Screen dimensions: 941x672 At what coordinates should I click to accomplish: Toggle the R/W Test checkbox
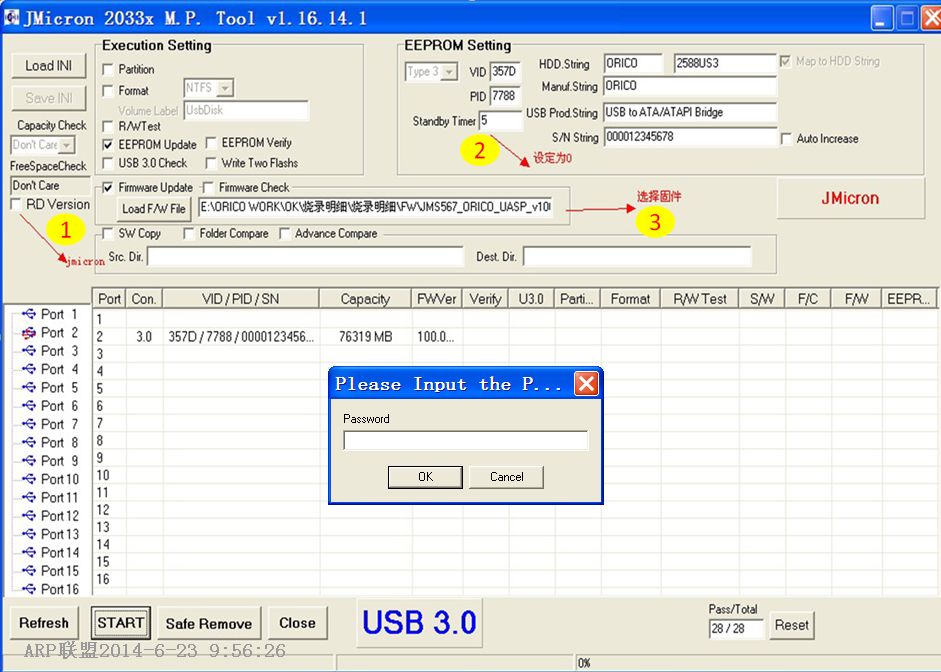click(x=108, y=127)
